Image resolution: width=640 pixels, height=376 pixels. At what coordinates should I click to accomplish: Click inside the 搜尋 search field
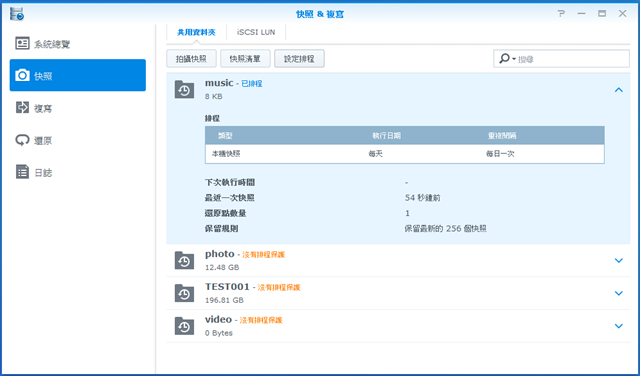[x=572, y=59]
